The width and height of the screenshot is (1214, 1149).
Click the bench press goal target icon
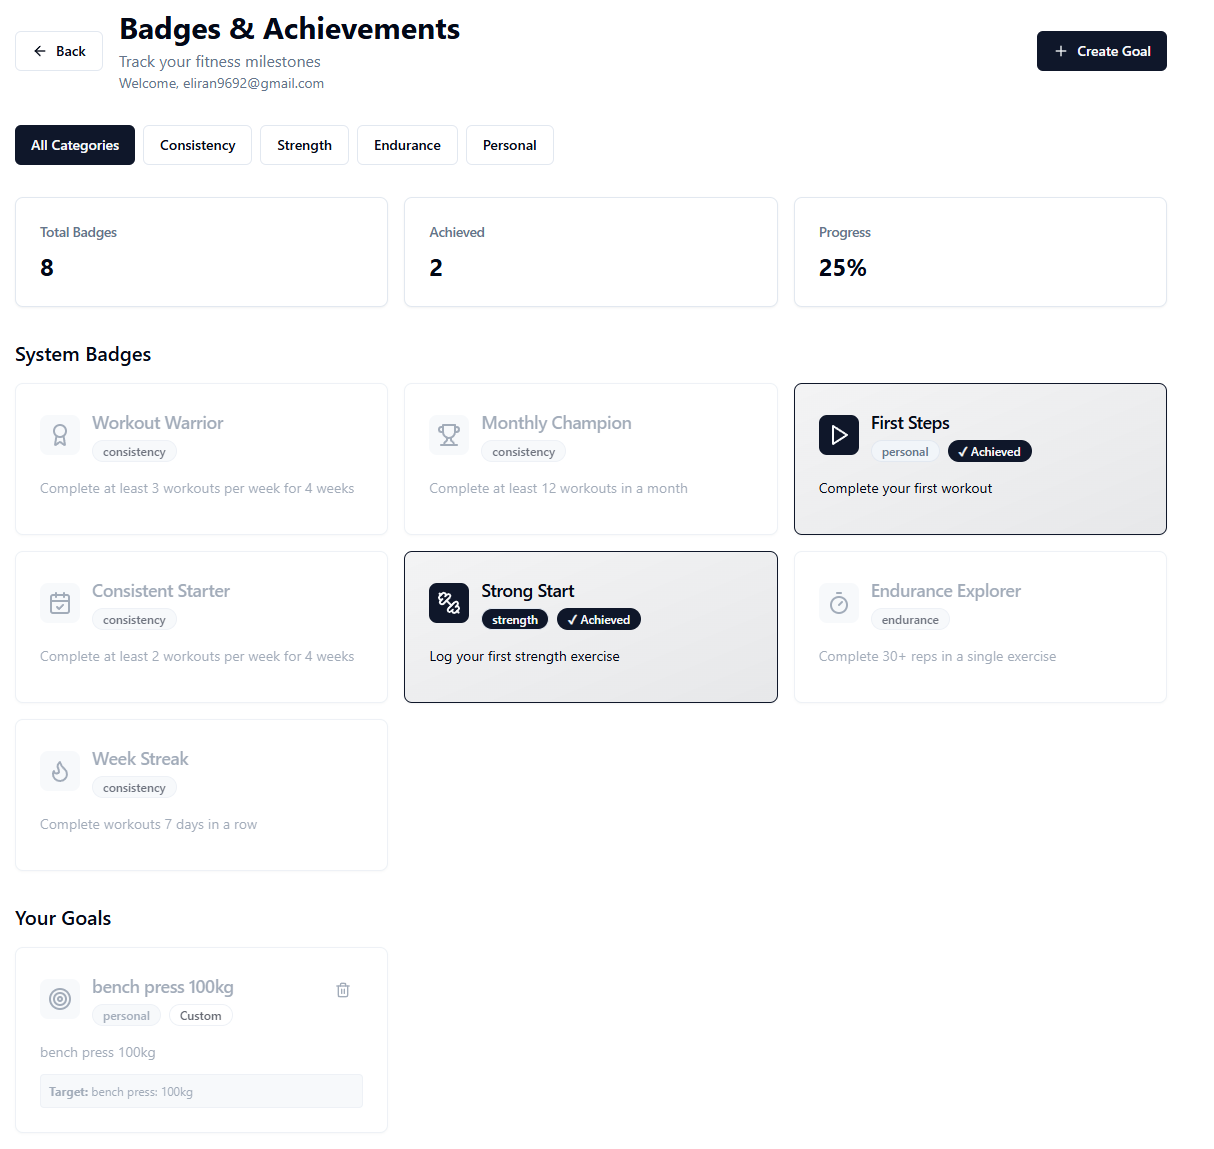click(x=59, y=999)
